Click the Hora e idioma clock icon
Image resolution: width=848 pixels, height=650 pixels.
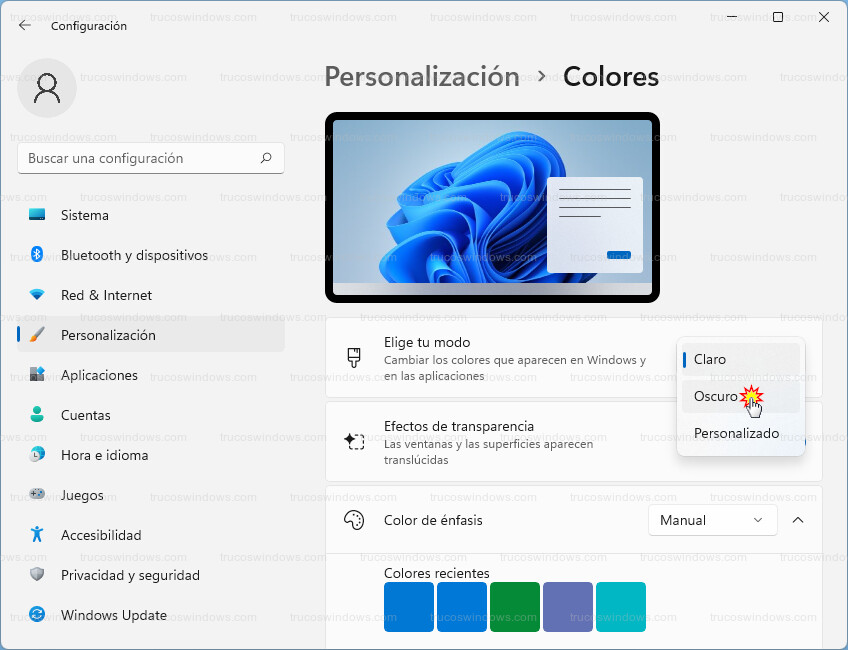click(x=37, y=455)
